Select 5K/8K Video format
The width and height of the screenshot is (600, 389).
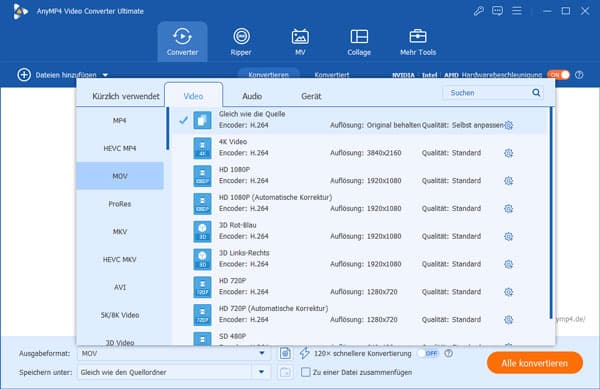(x=120, y=315)
